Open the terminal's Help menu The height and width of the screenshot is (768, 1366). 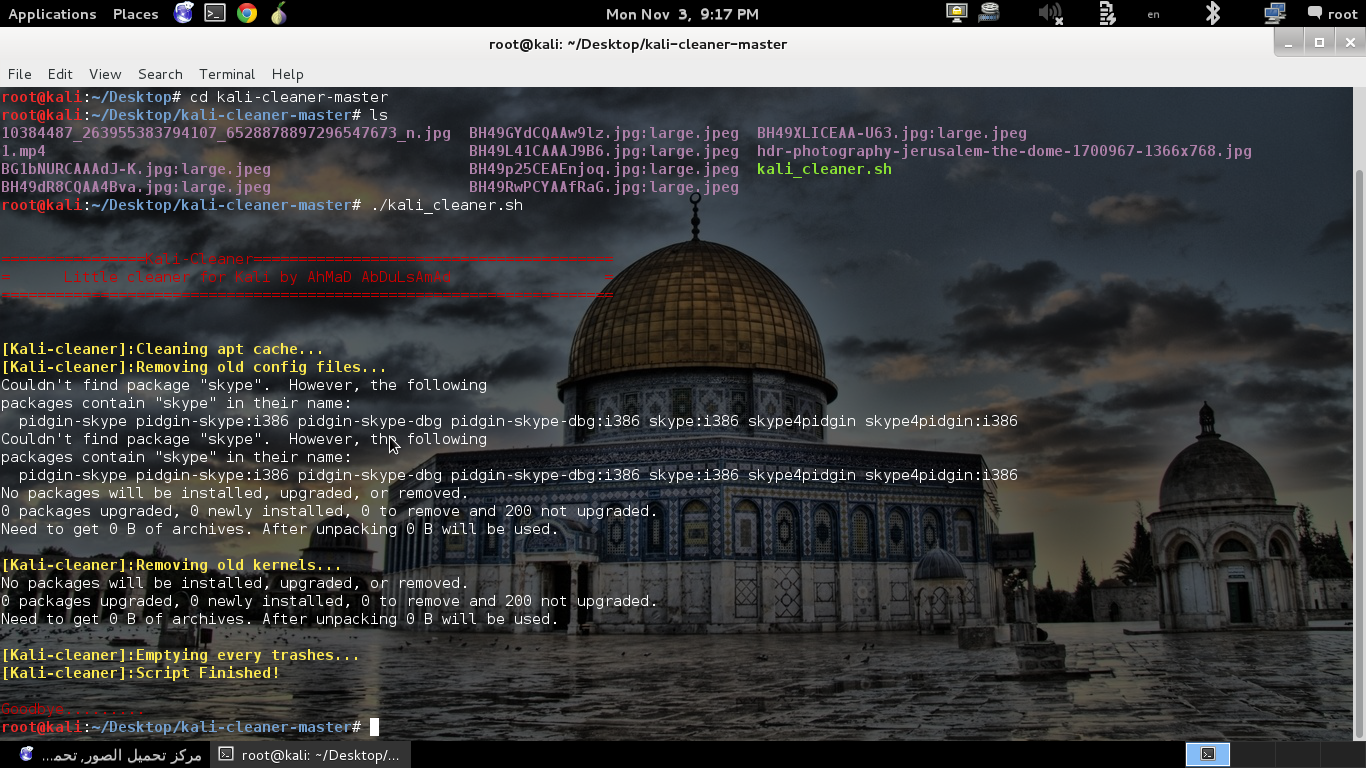[x=287, y=74]
